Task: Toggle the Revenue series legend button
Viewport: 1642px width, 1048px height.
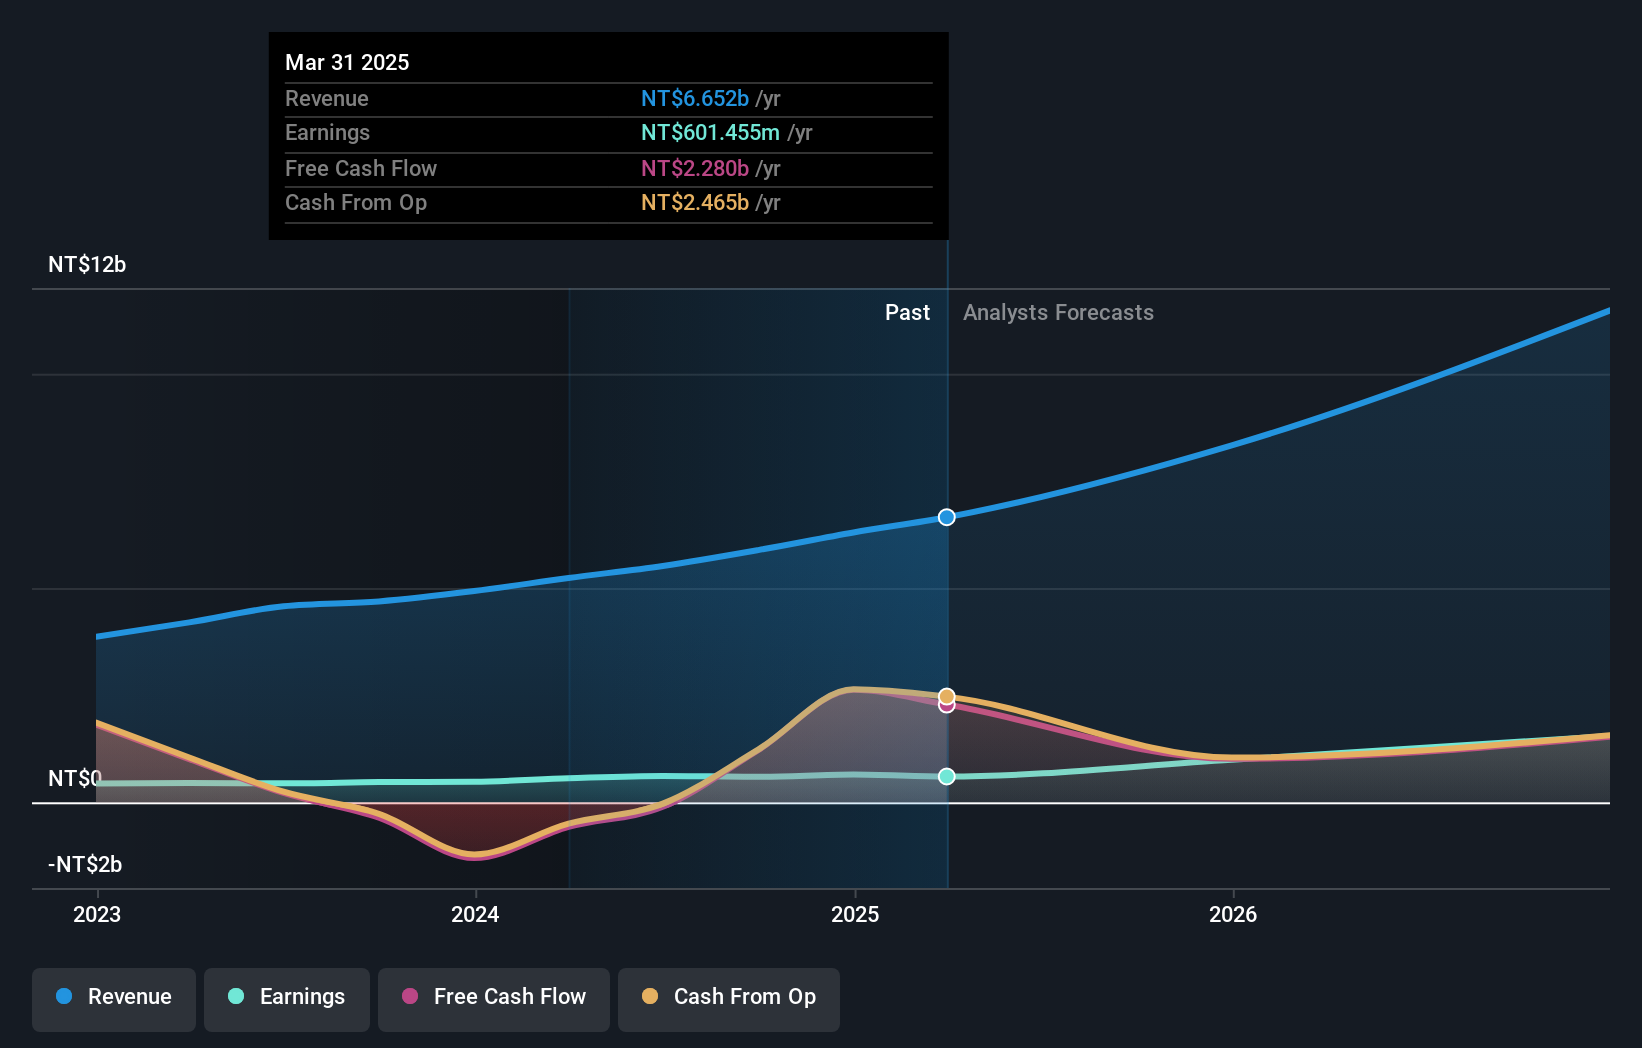Action: pyautogui.click(x=114, y=999)
